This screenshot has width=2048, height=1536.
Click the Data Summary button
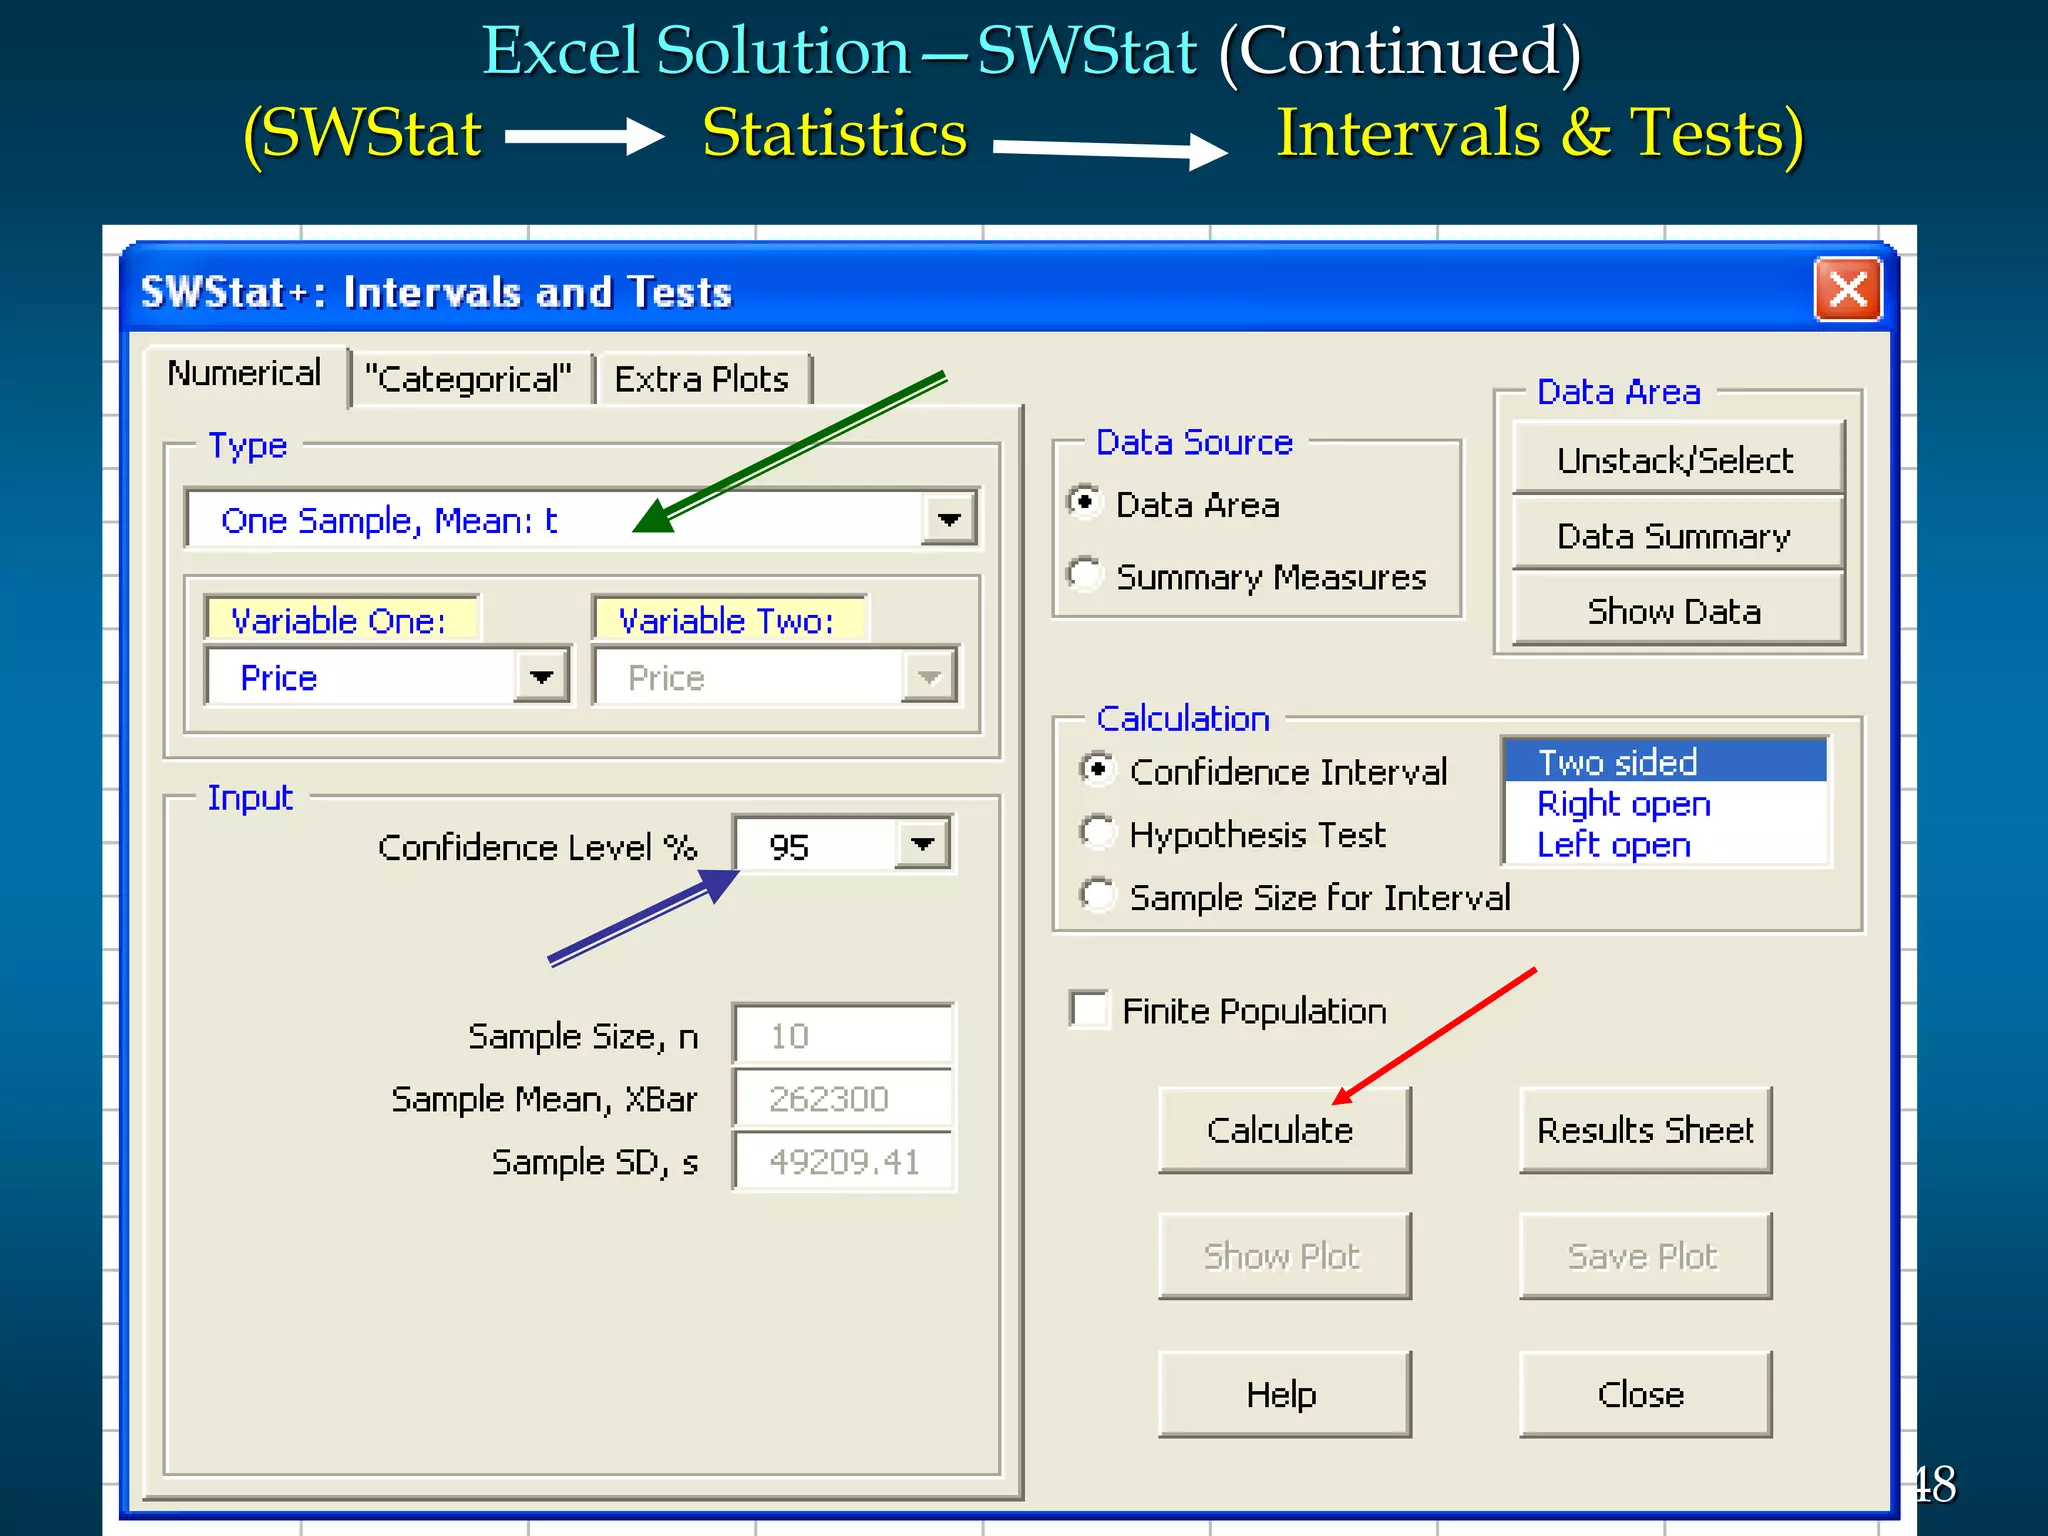coord(1677,536)
